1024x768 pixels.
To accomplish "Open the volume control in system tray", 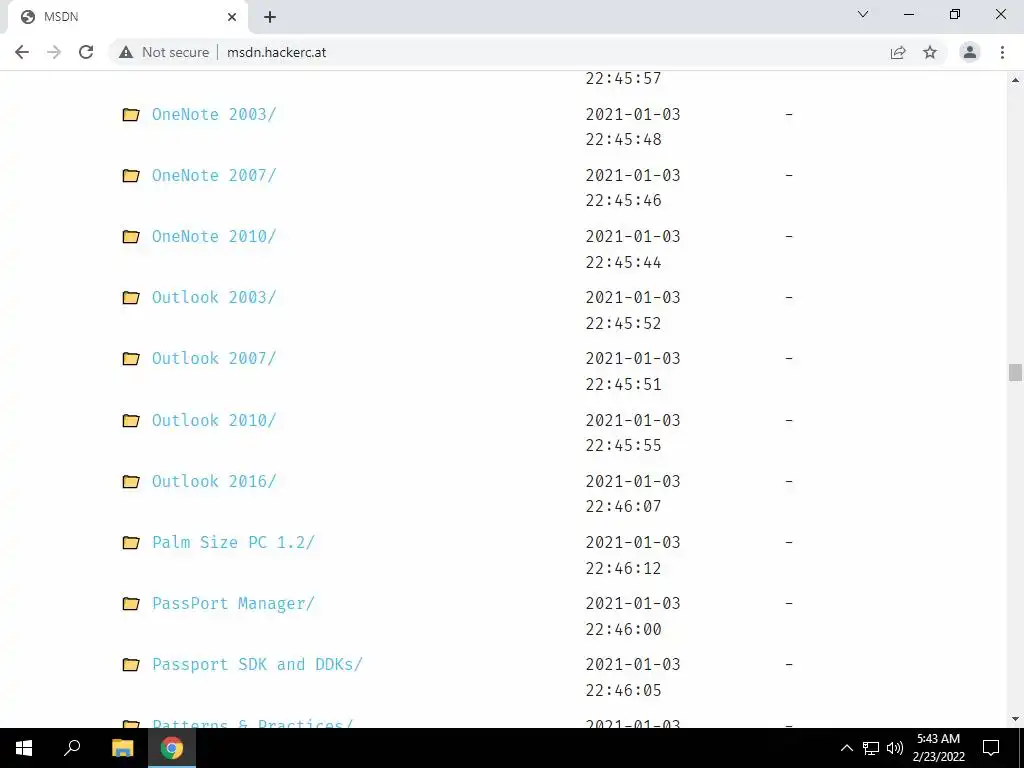I will click(x=895, y=748).
